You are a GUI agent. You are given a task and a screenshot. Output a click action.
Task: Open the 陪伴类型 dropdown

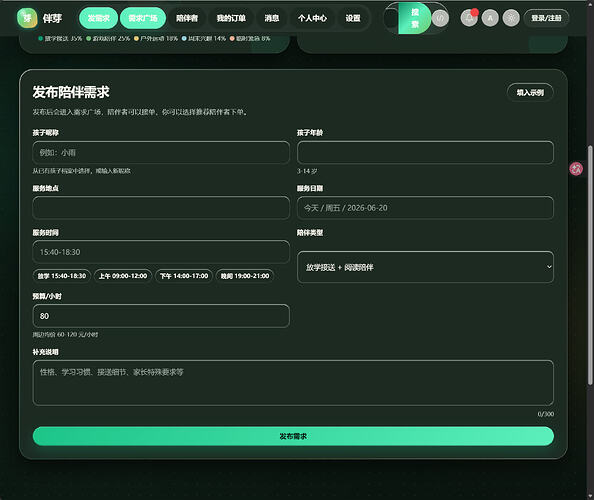(425, 267)
